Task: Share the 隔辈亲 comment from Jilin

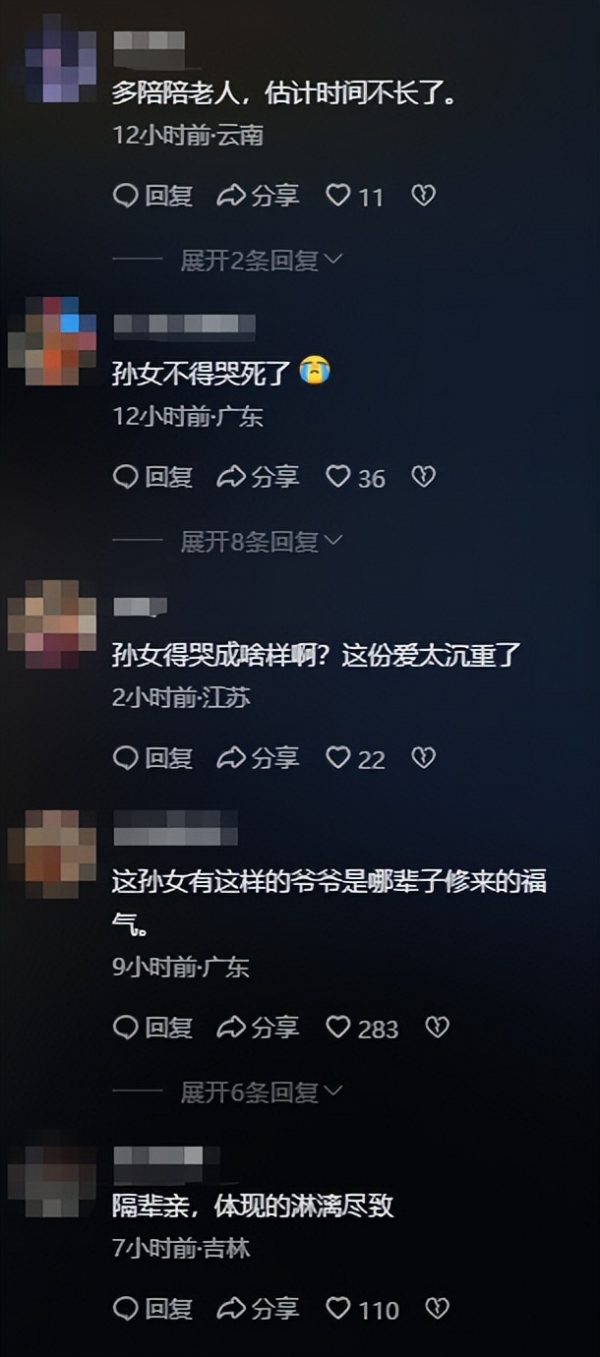Action: [258, 1308]
